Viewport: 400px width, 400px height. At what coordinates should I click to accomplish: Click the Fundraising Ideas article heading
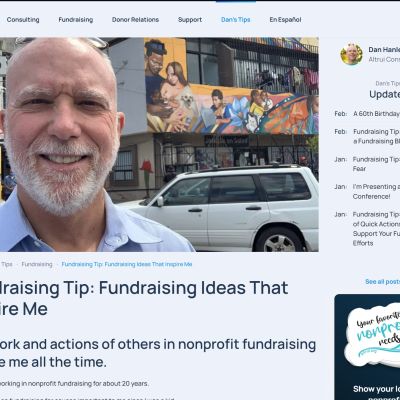[144, 298]
